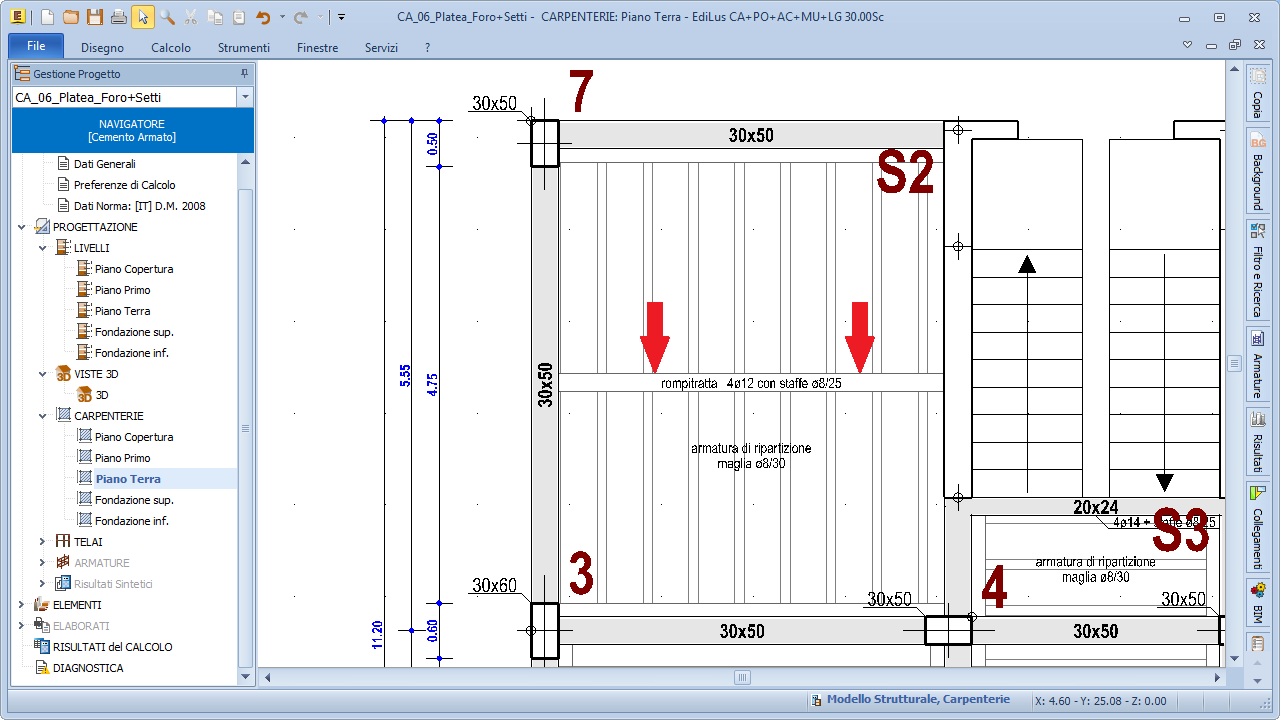Open the Calcolo menu
Screen dimensions: 1282x720
171,47
